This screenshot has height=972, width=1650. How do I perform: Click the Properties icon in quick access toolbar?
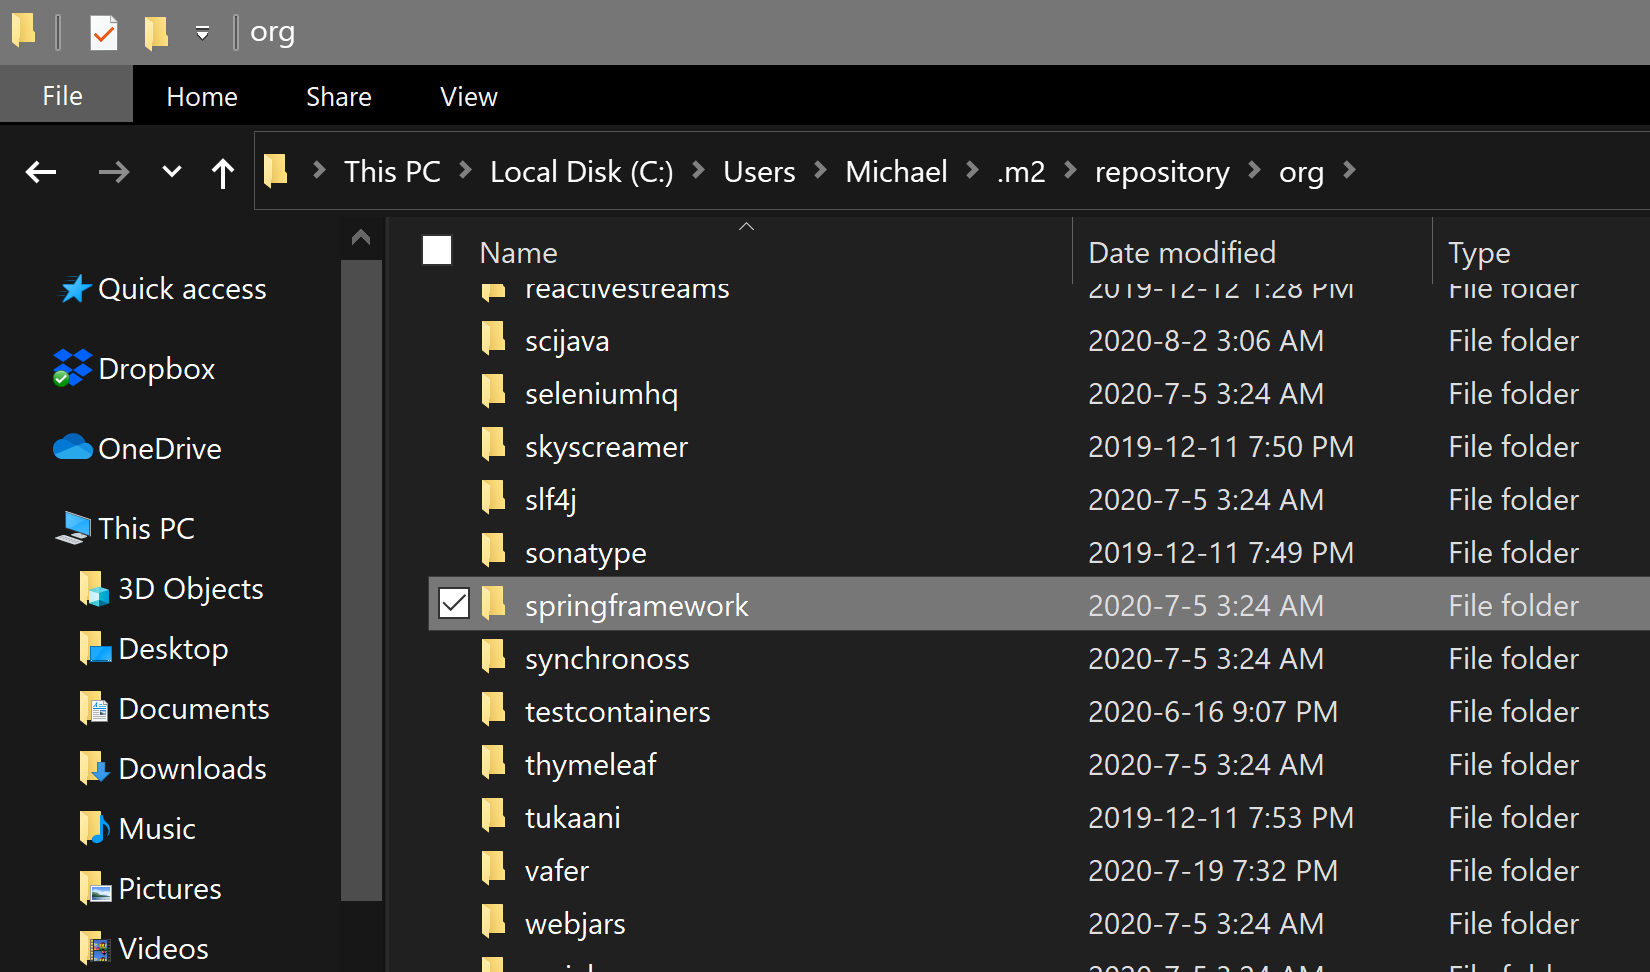[x=104, y=32]
